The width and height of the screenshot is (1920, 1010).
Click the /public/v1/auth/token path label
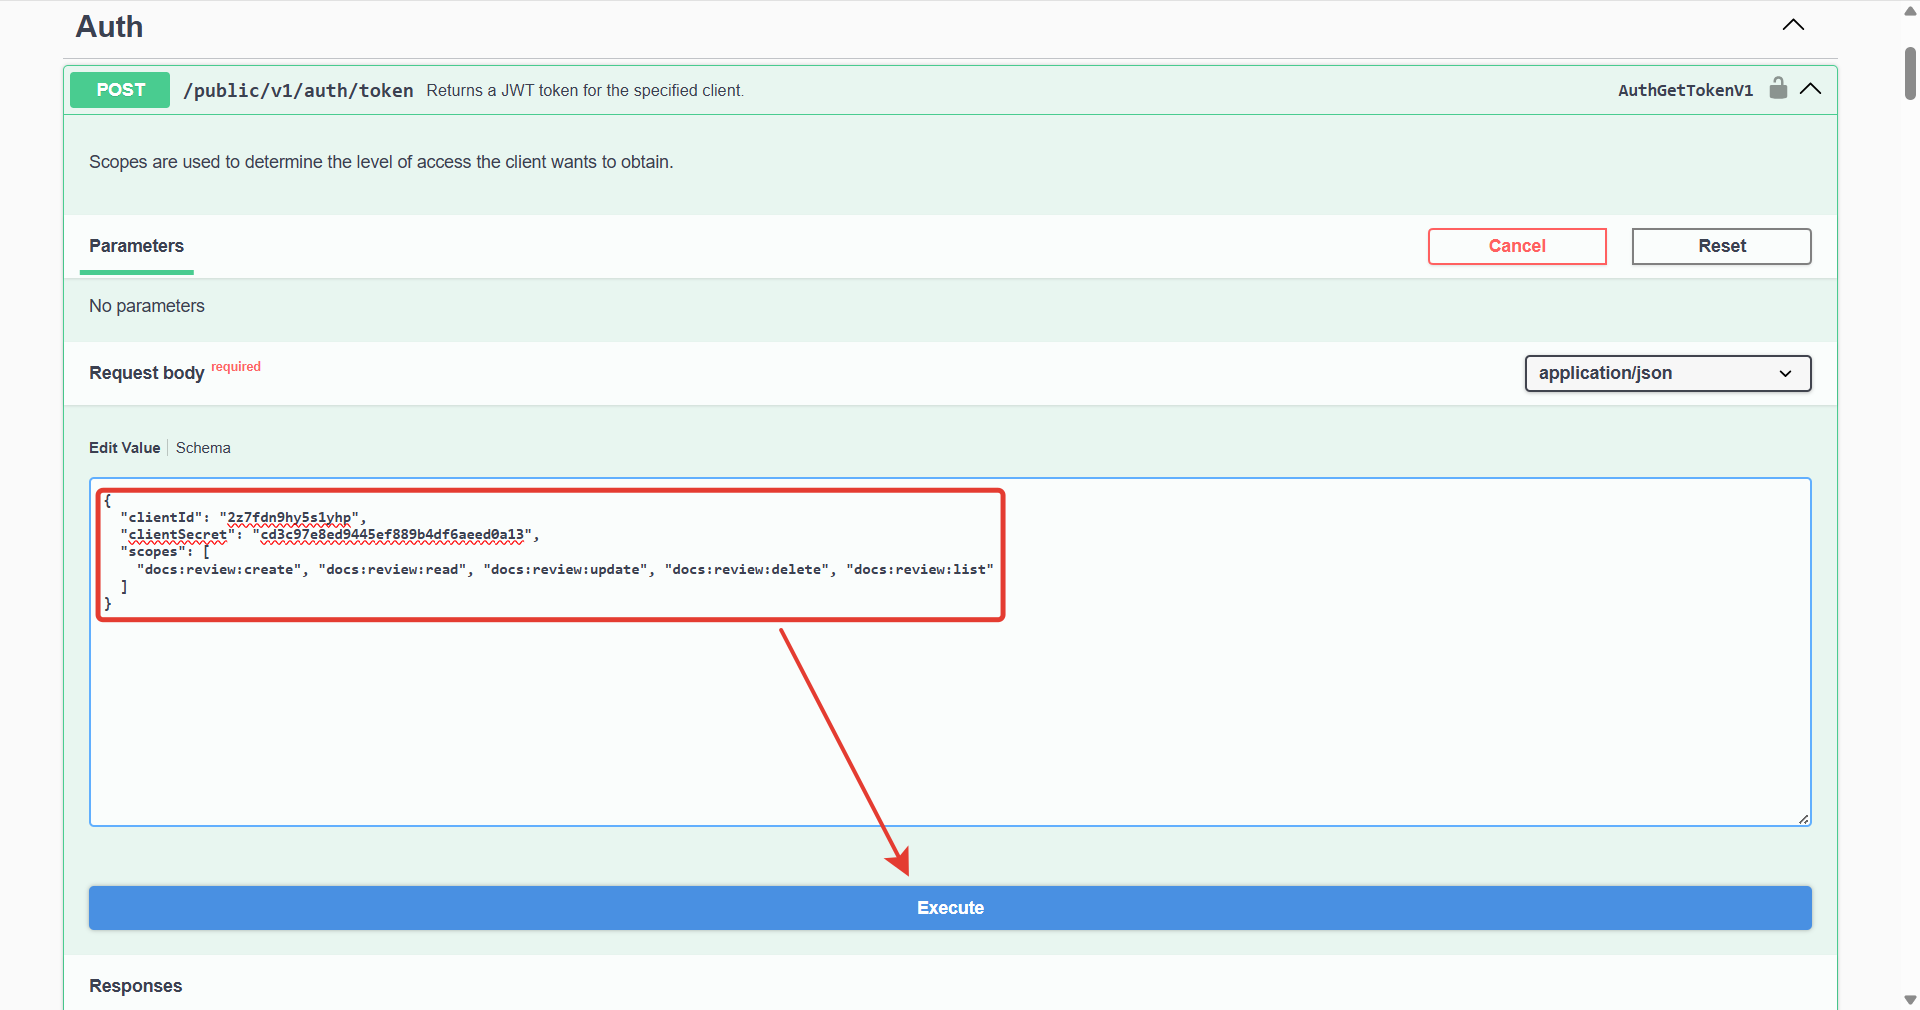[x=297, y=90]
